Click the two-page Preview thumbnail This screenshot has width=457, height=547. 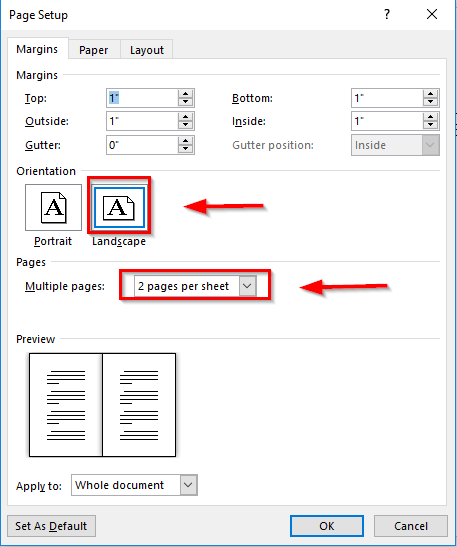click(102, 405)
